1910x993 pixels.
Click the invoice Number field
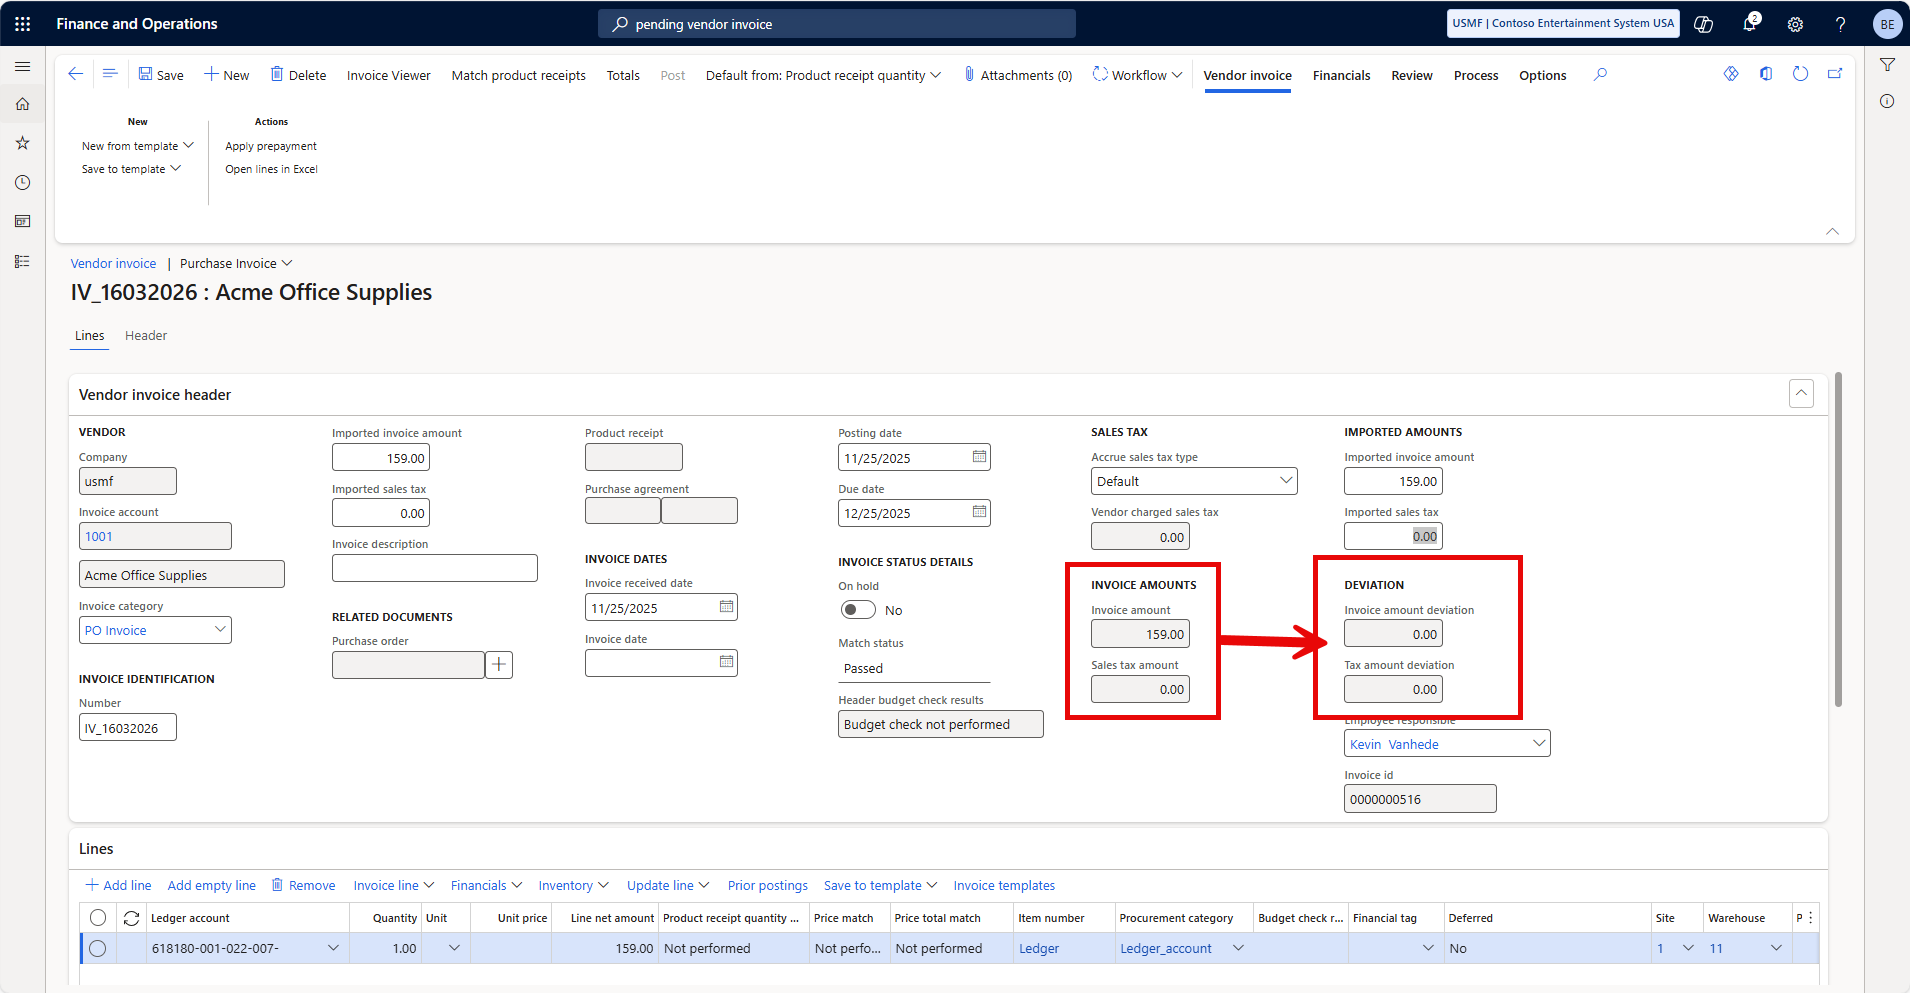(127, 727)
